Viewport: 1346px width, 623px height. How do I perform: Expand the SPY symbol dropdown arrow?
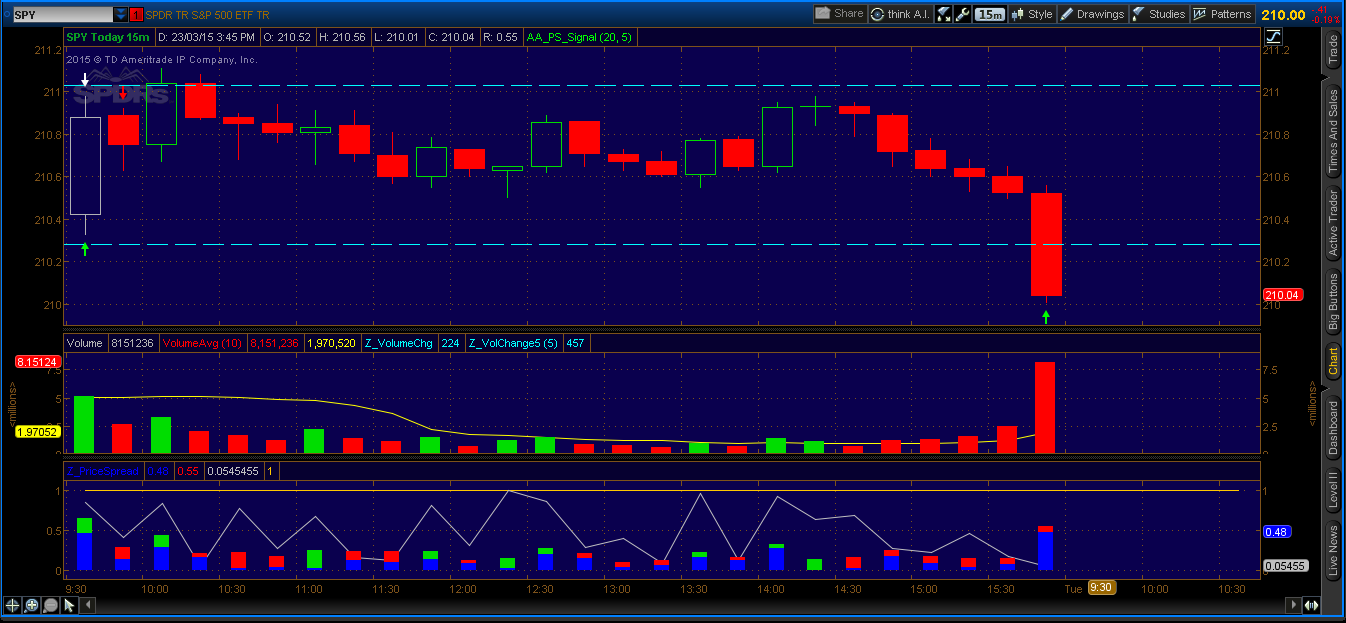click(x=121, y=15)
